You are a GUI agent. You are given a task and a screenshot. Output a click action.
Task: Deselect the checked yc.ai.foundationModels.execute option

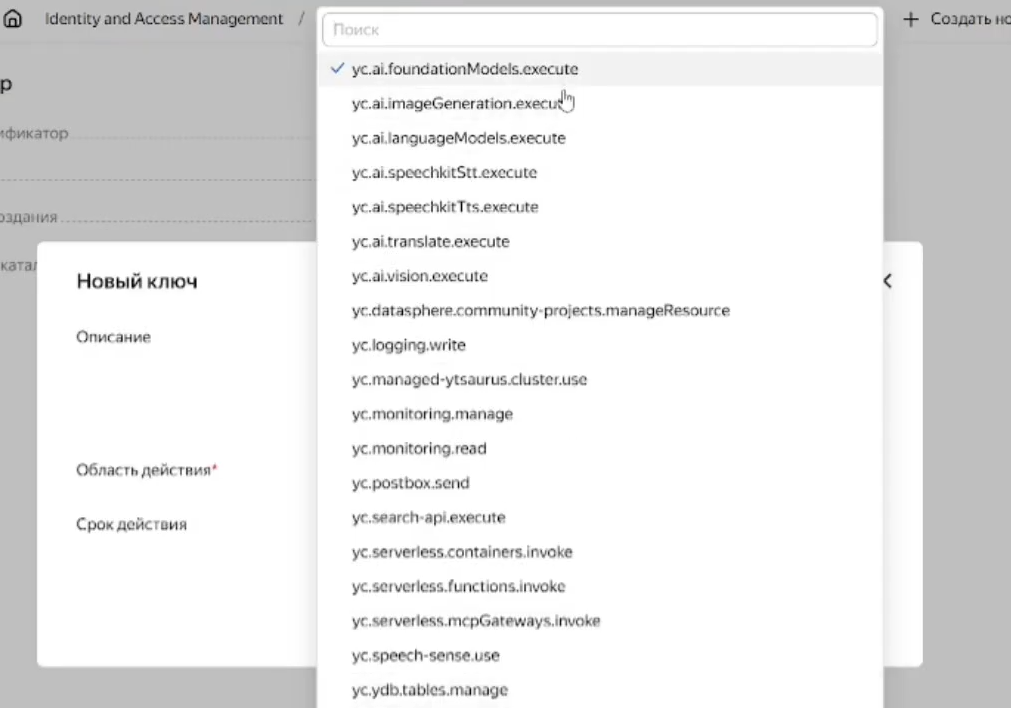tap(465, 70)
